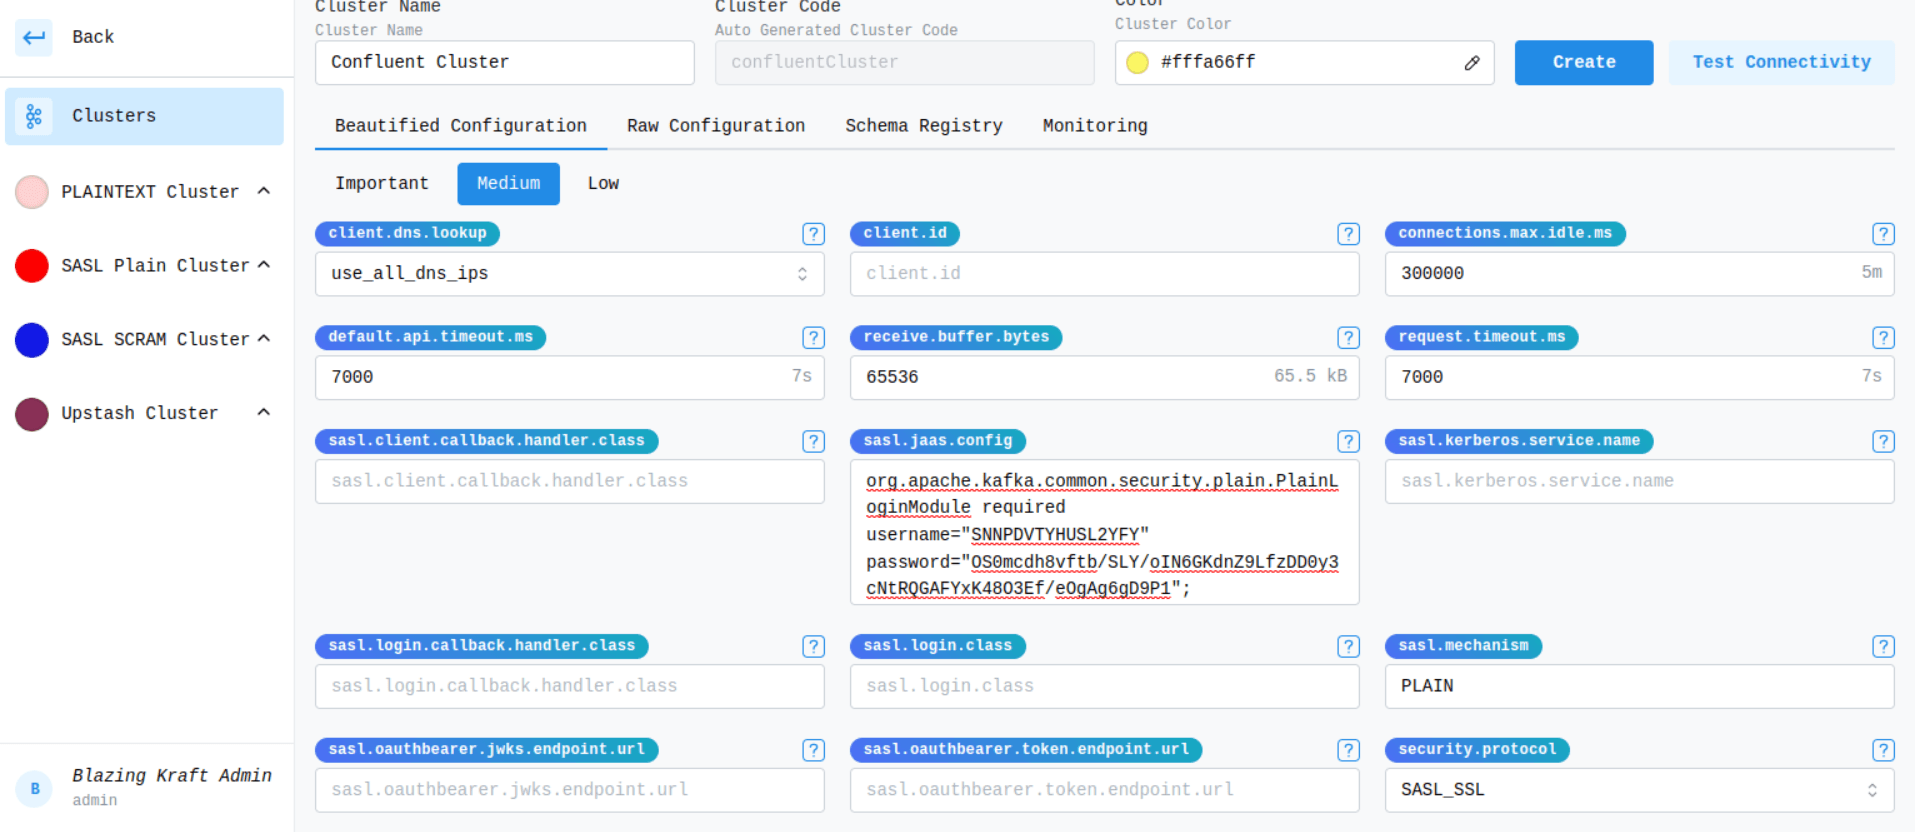Click the SASL Plain Cluster red dot
The width and height of the screenshot is (1915, 832).
32,266
